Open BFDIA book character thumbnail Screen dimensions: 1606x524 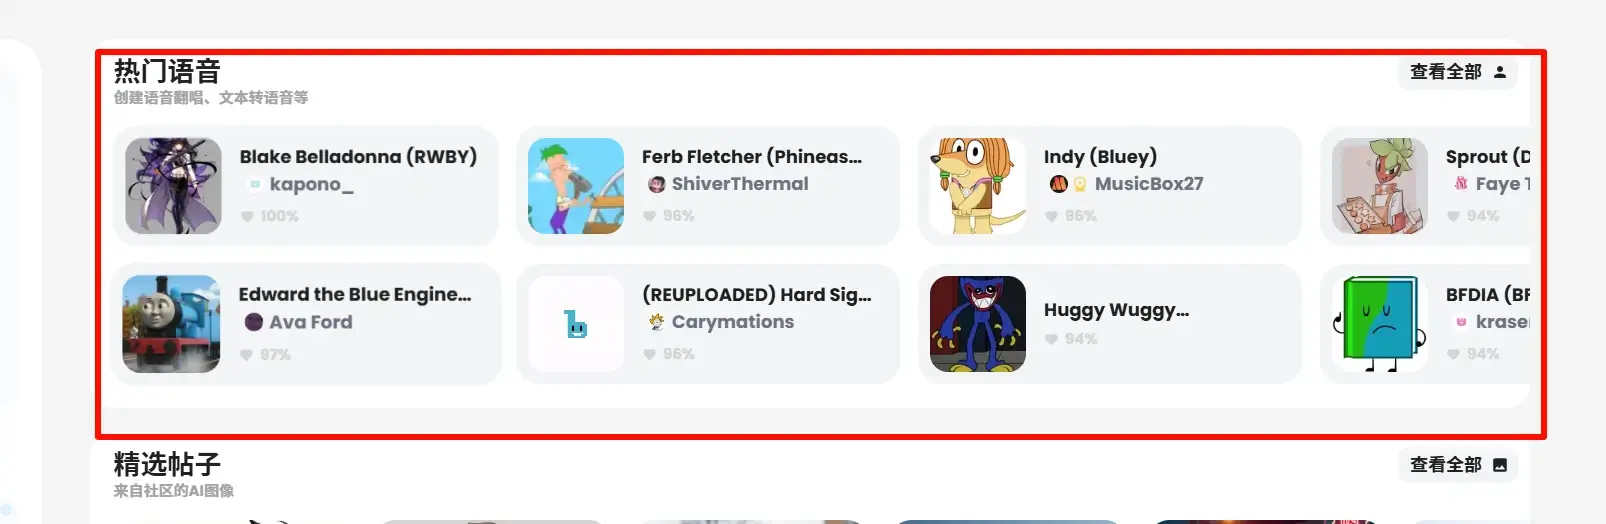(x=1380, y=324)
